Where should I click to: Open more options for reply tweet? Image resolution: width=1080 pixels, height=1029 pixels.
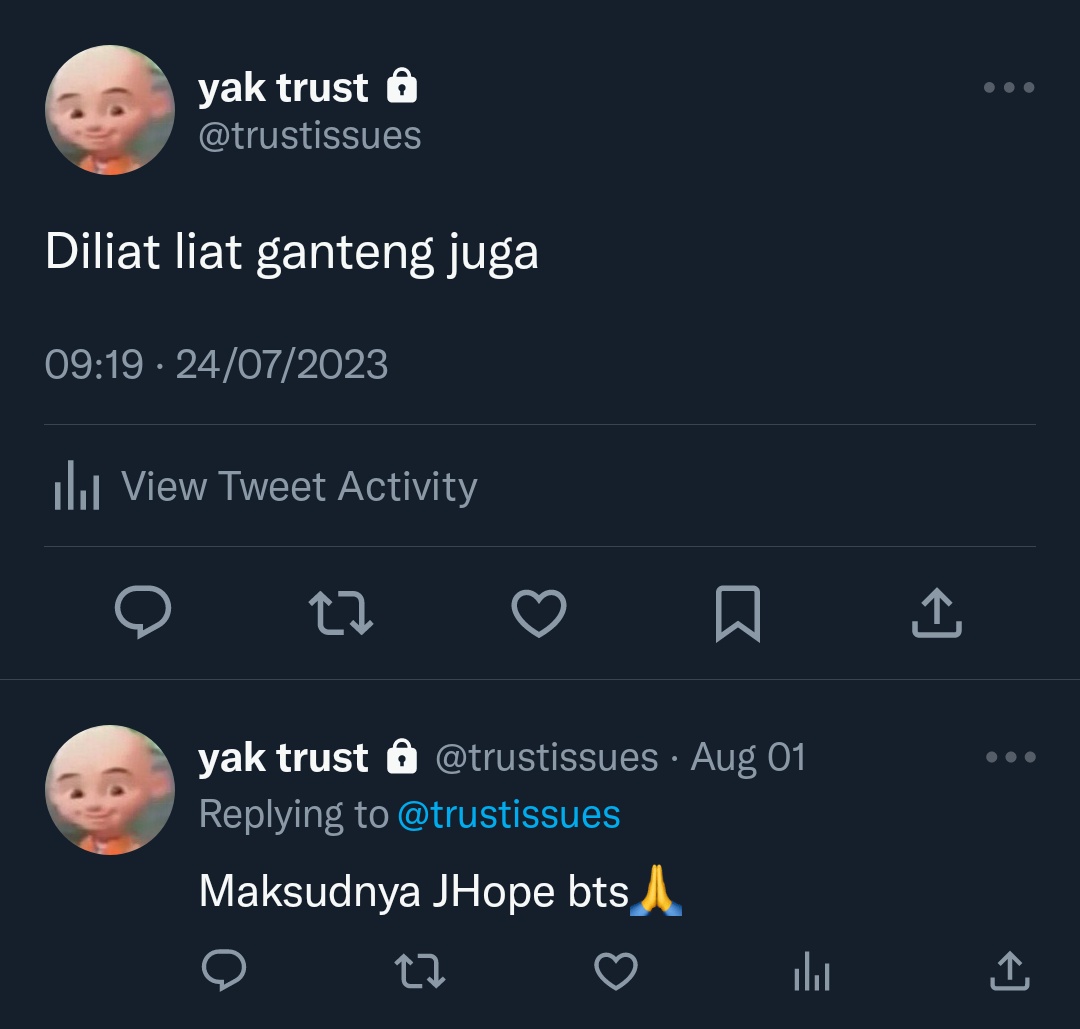coord(1010,757)
